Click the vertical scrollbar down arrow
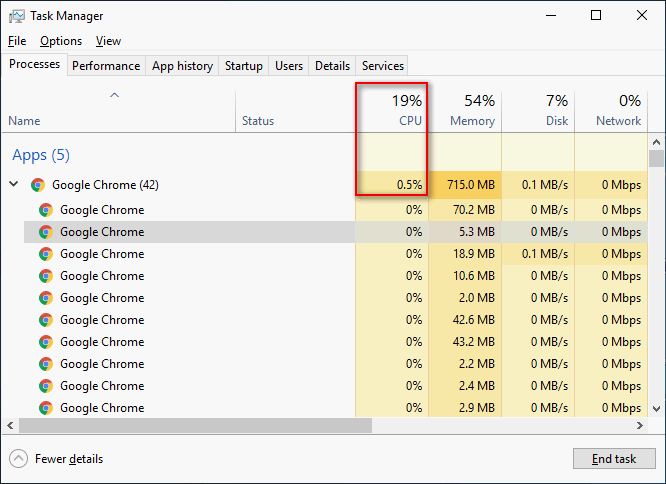Screen dimensions: 666x484 coord(657,408)
